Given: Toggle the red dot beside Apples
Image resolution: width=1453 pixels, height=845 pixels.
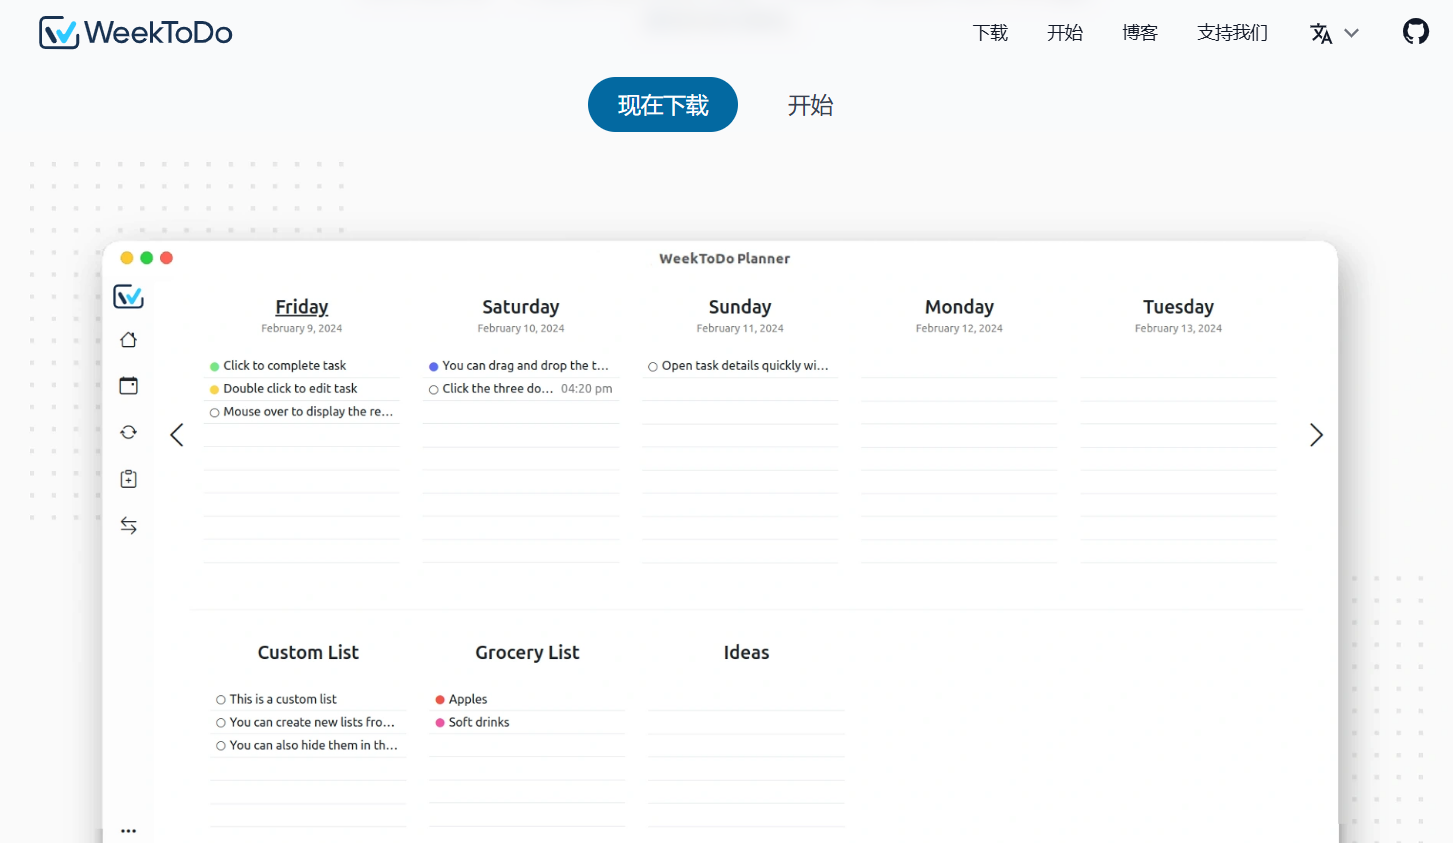Looking at the screenshot, I should [x=439, y=700].
